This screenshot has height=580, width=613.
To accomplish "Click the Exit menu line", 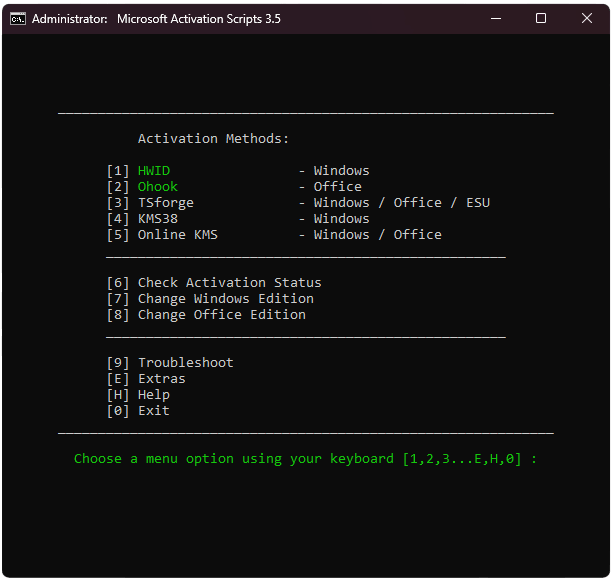I will (x=138, y=411).
